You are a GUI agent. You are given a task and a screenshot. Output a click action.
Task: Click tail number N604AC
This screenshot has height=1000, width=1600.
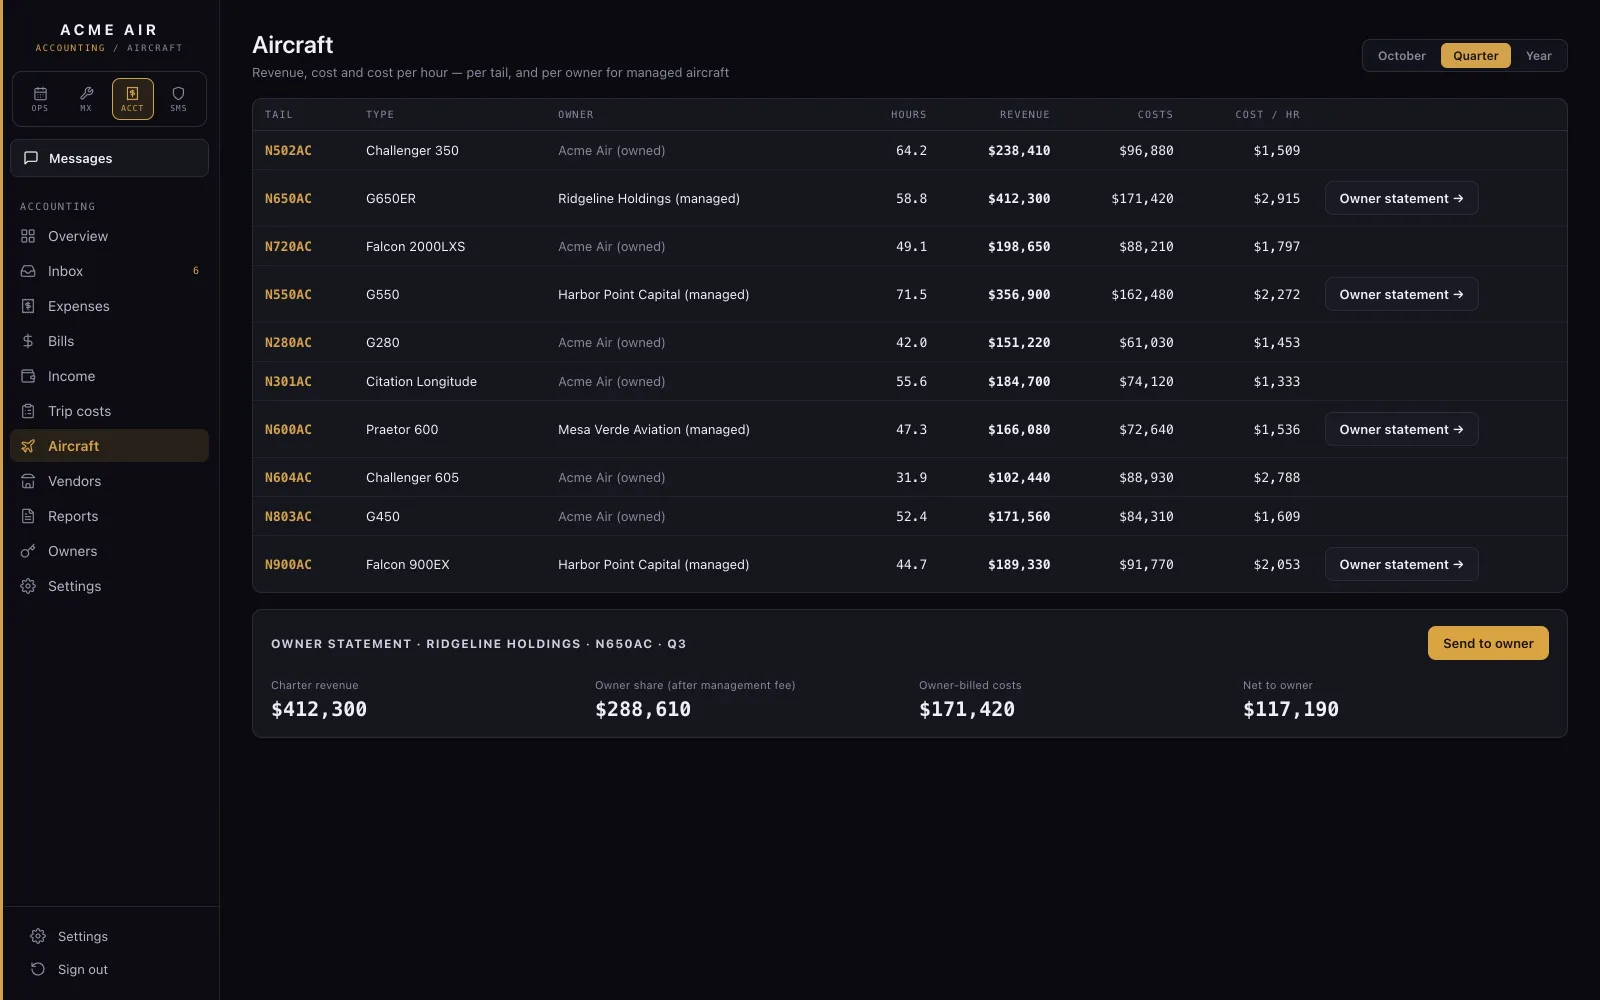[x=288, y=477]
